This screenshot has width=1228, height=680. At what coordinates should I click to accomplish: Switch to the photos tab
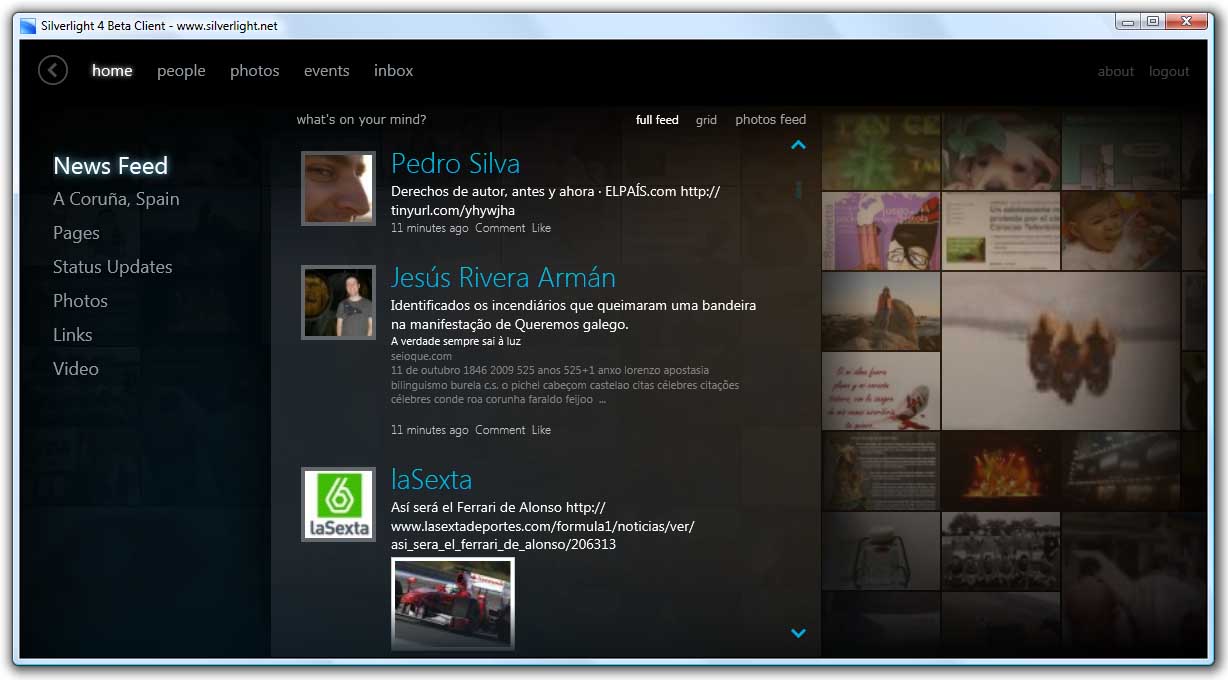coord(255,71)
